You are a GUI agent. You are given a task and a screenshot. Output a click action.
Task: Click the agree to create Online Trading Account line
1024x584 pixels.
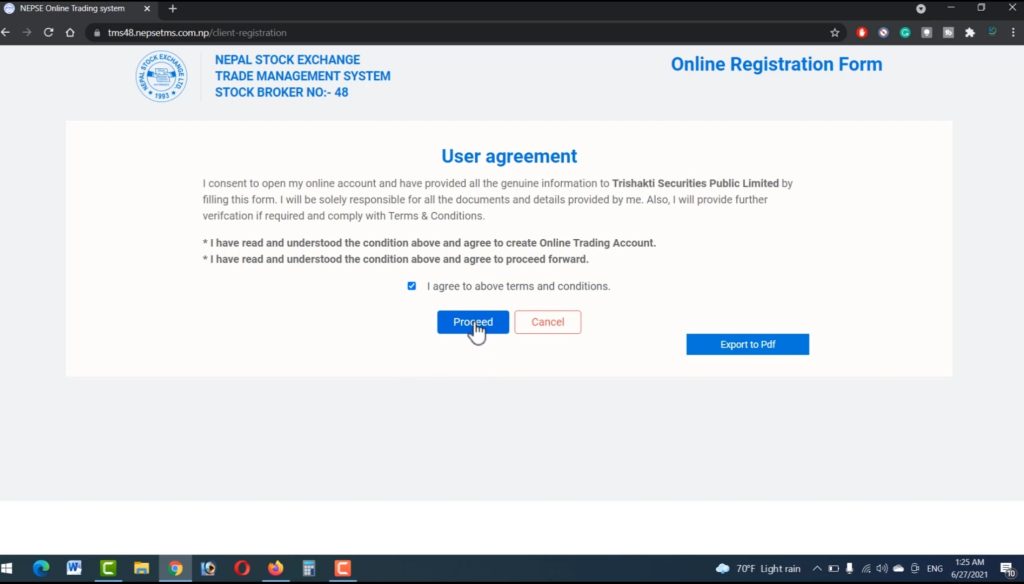(x=429, y=243)
